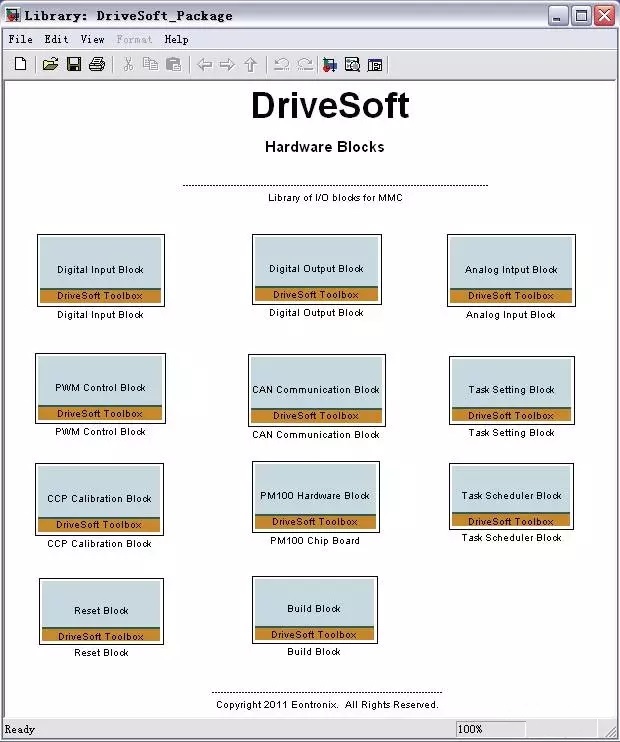Toggle the Model Browser toolbar icon

[375, 65]
